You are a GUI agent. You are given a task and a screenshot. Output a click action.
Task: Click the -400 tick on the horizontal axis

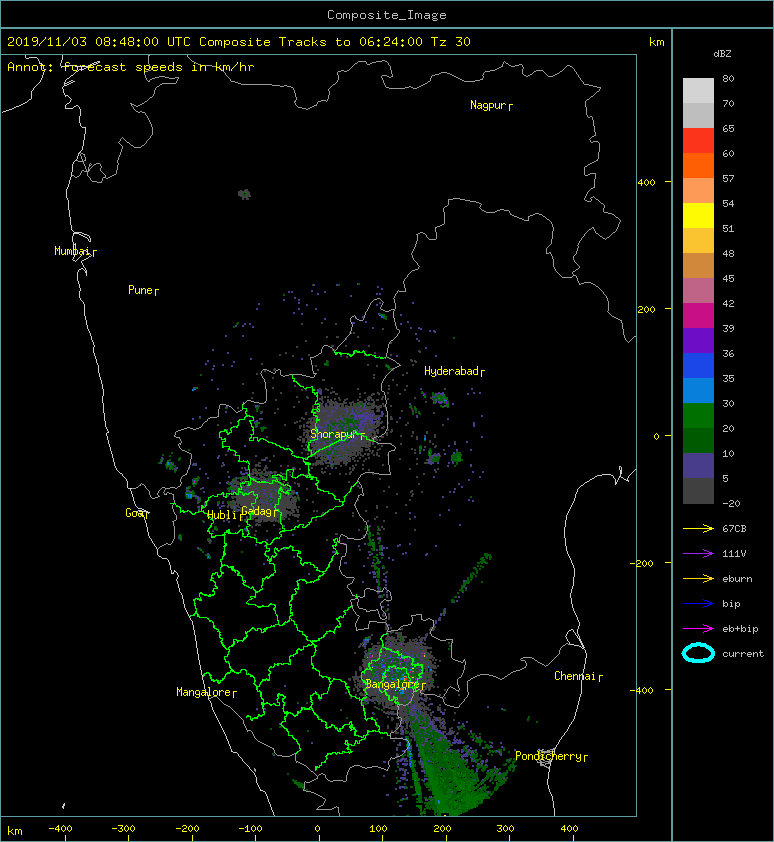[60, 829]
